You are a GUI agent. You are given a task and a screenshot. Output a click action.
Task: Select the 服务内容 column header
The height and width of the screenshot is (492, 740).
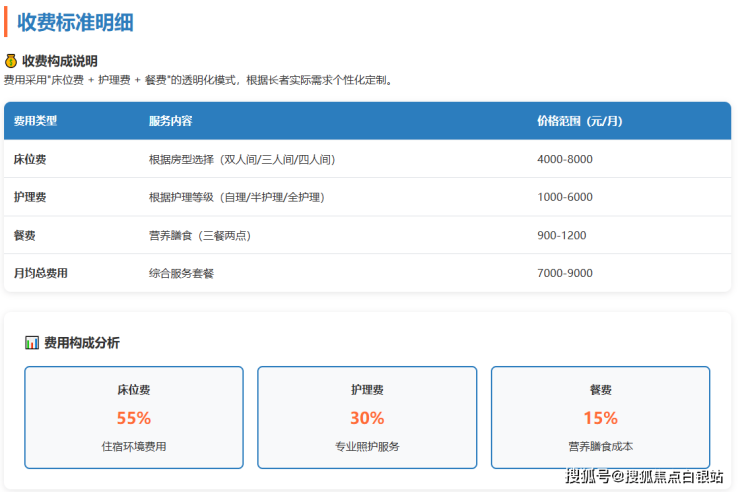(170, 121)
